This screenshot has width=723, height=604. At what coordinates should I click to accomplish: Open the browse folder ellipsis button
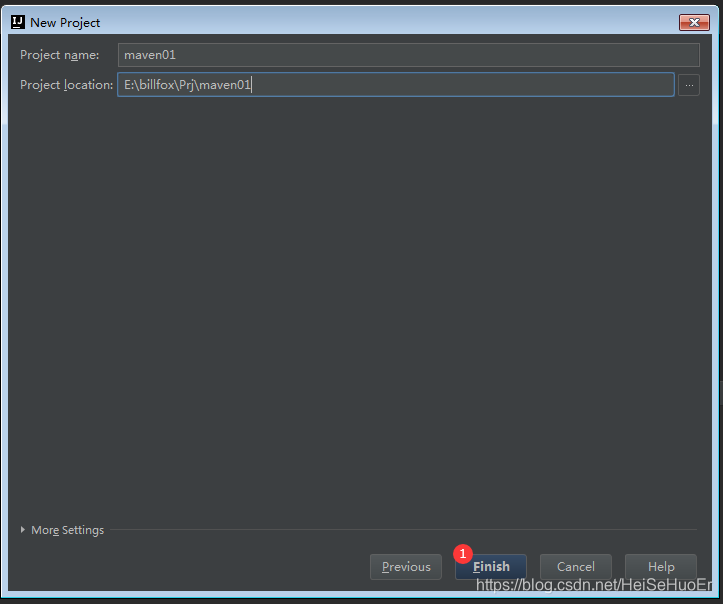click(x=689, y=85)
